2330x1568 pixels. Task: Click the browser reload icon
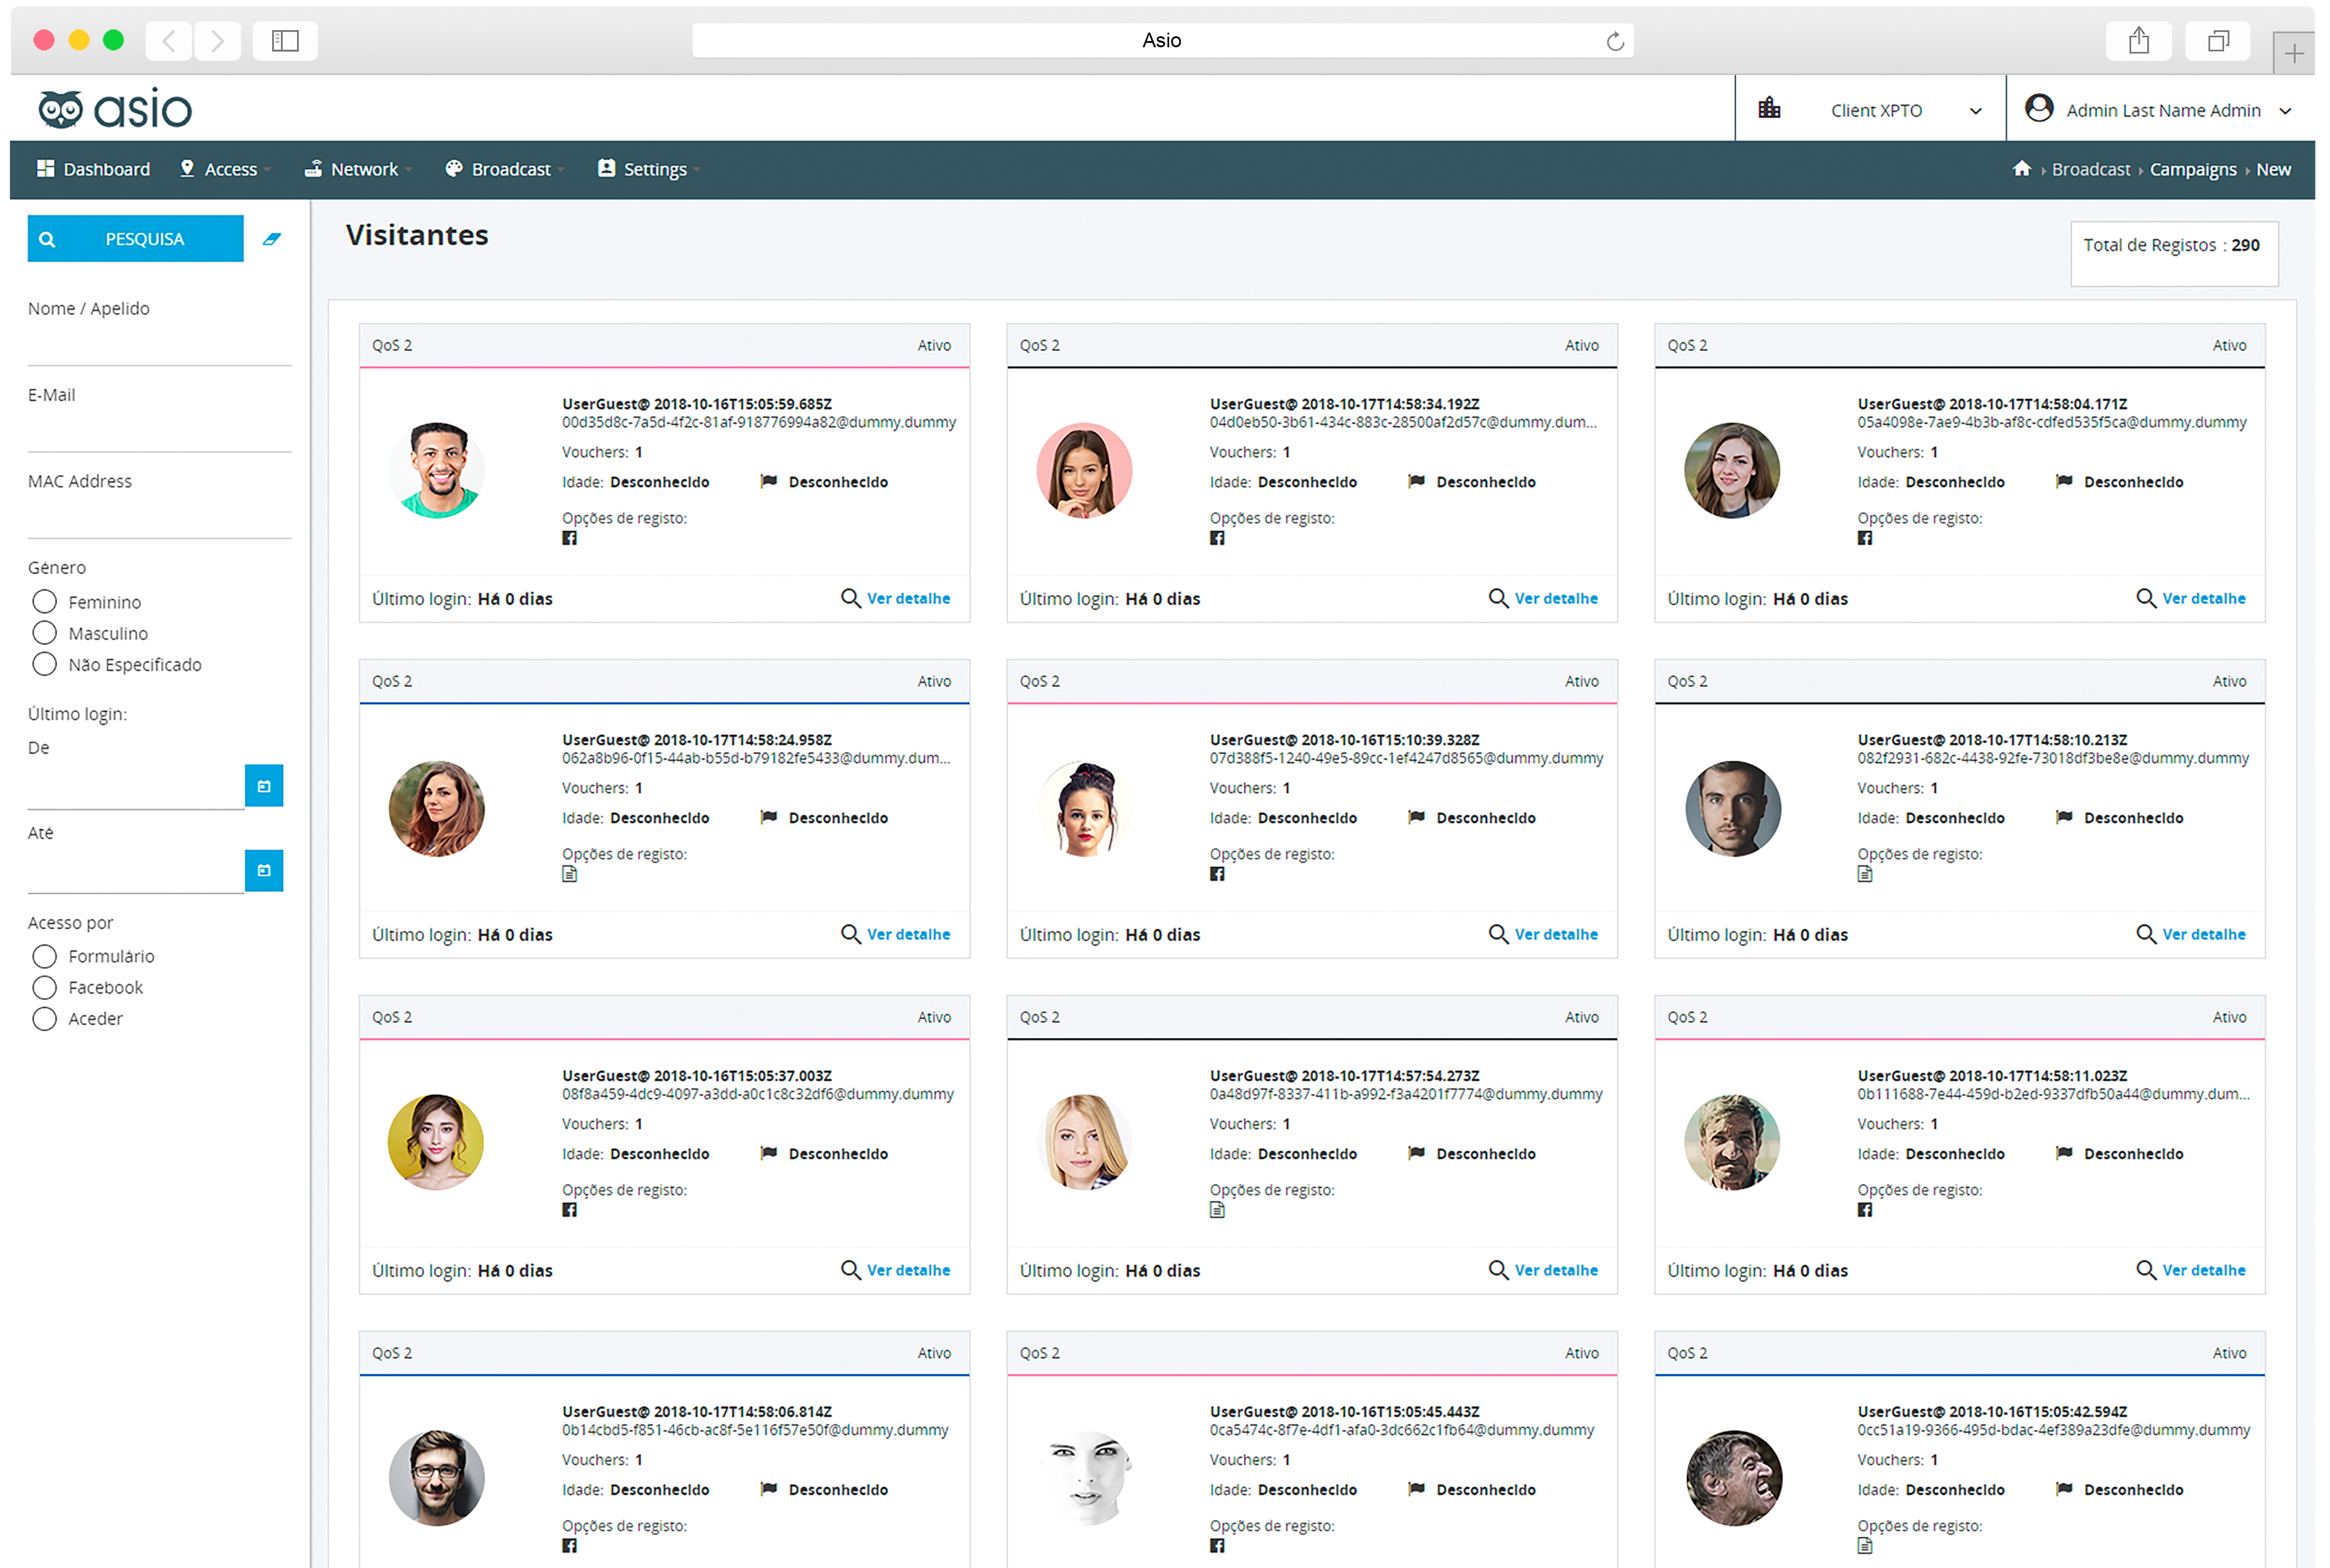1614,41
